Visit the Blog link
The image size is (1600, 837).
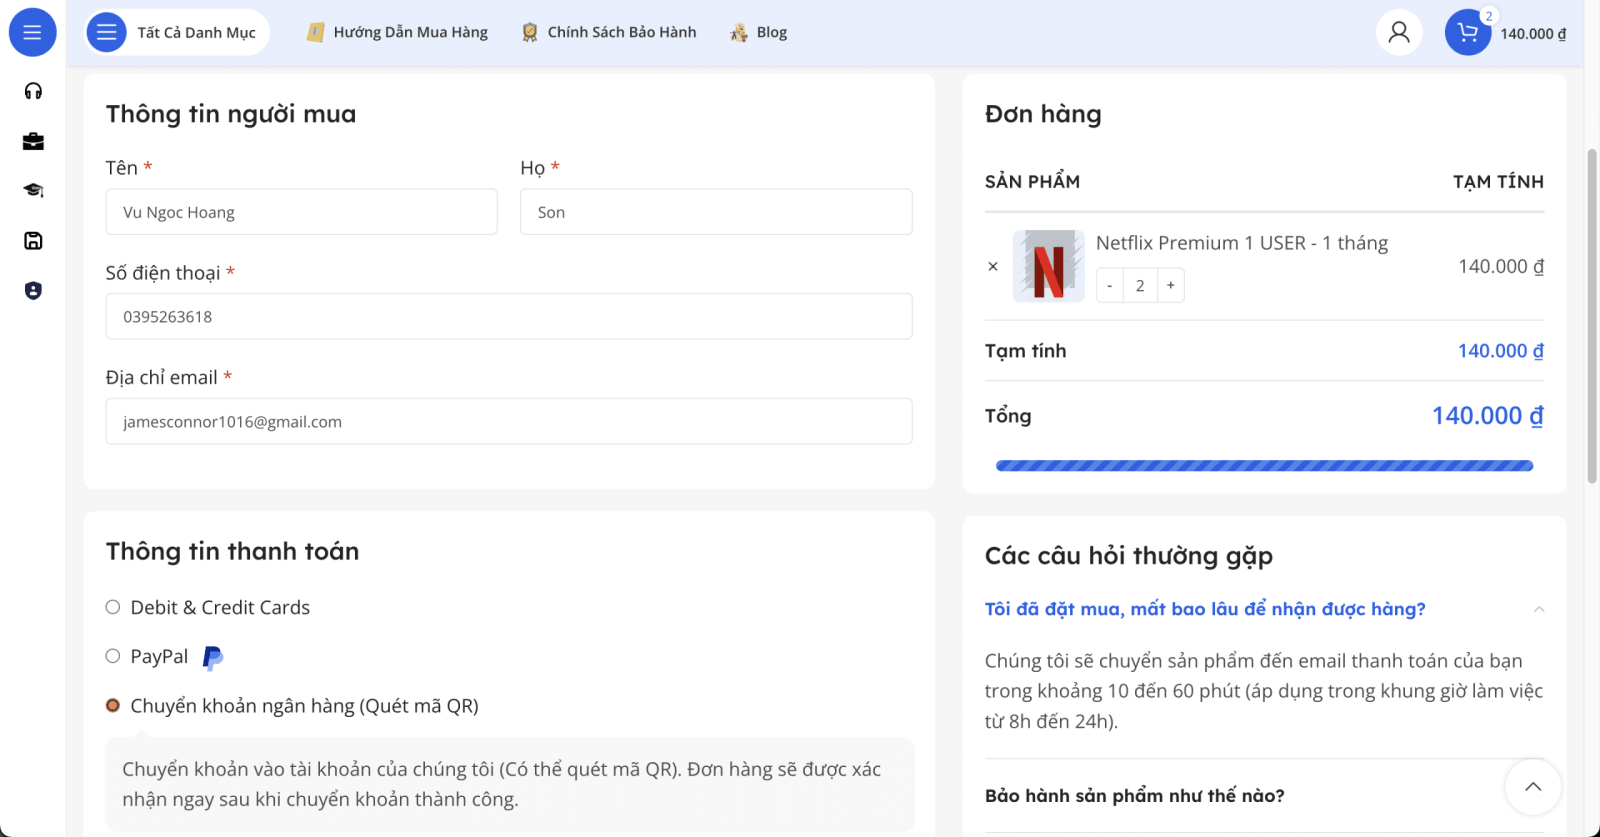coord(758,32)
